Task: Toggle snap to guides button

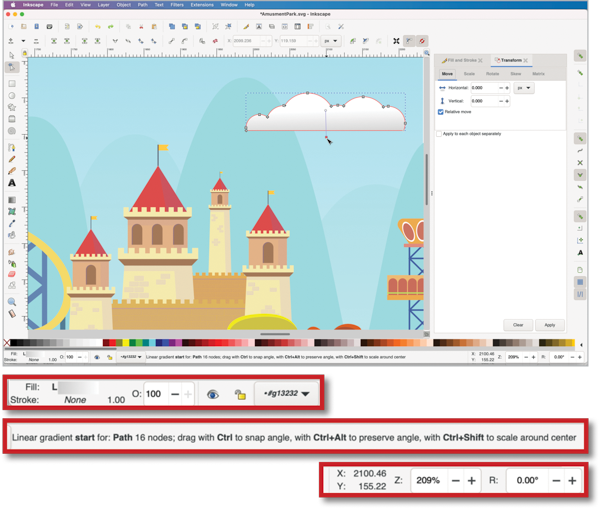Action: coord(580,294)
